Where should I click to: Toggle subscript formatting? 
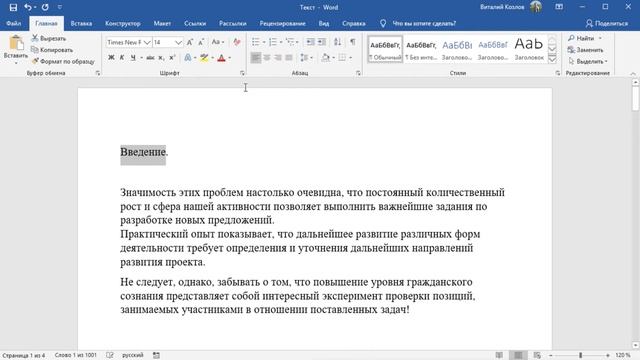pyautogui.click(x=161, y=58)
